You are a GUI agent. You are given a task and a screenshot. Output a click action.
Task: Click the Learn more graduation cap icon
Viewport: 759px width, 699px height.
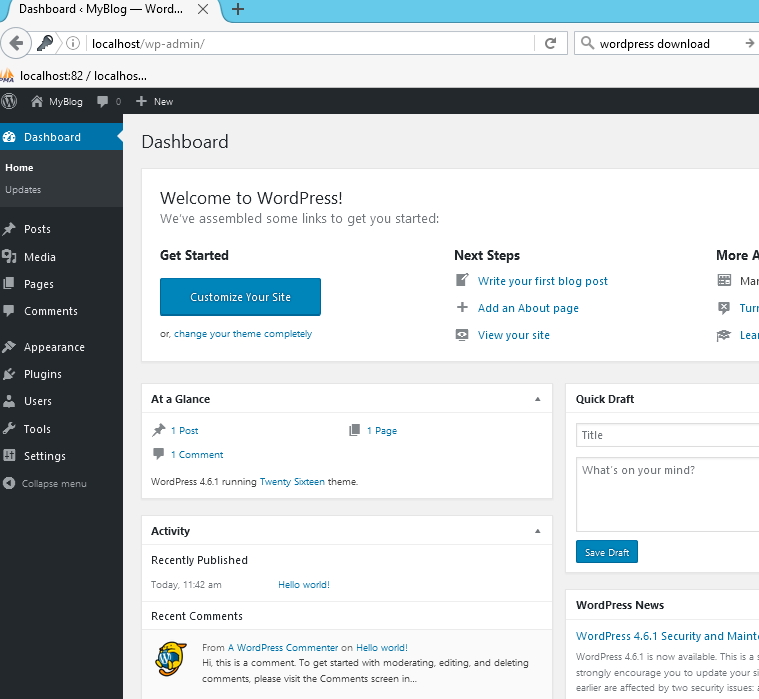(724, 335)
